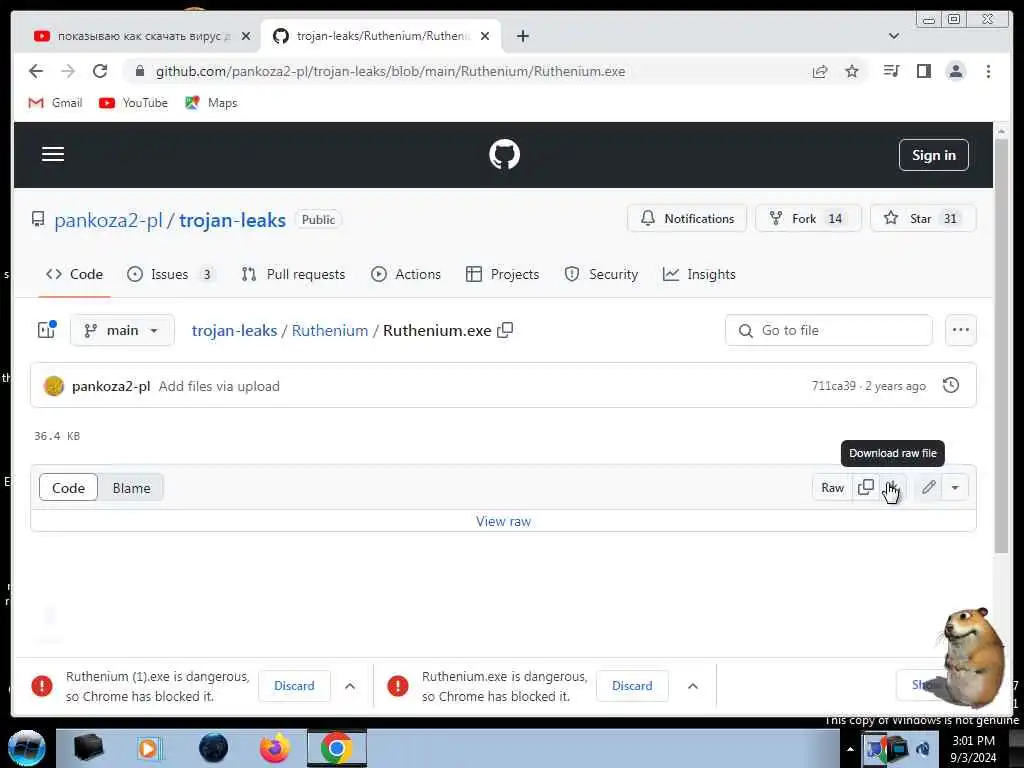Open the more file actions ellipsis menu
The image size is (1024, 768).
click(961, 330)
